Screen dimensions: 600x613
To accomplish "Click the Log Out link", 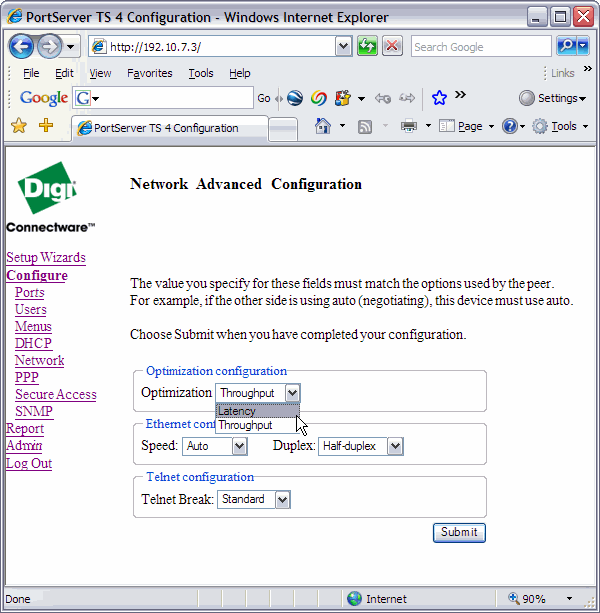I will click(29, 463).
